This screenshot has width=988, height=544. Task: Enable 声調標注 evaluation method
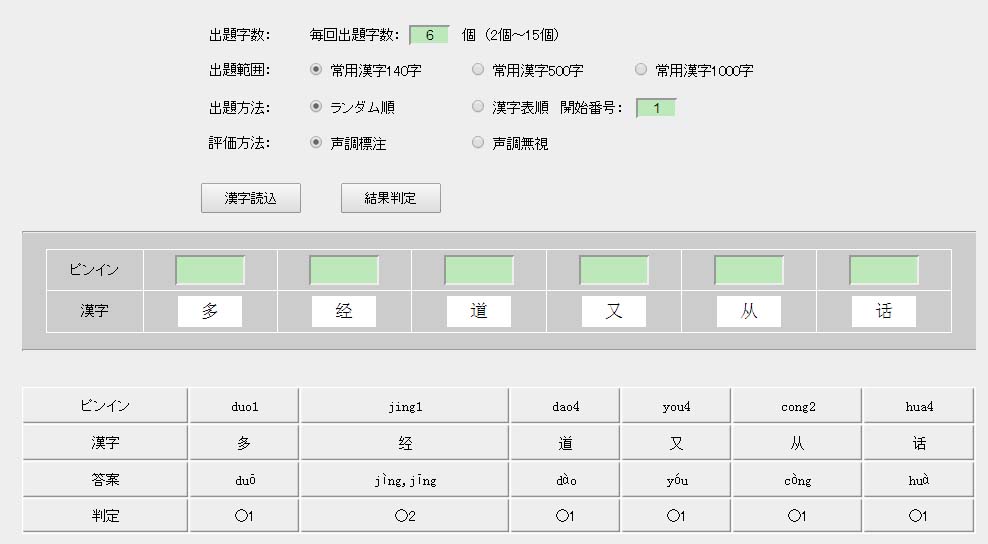click(x=316, y=142)
